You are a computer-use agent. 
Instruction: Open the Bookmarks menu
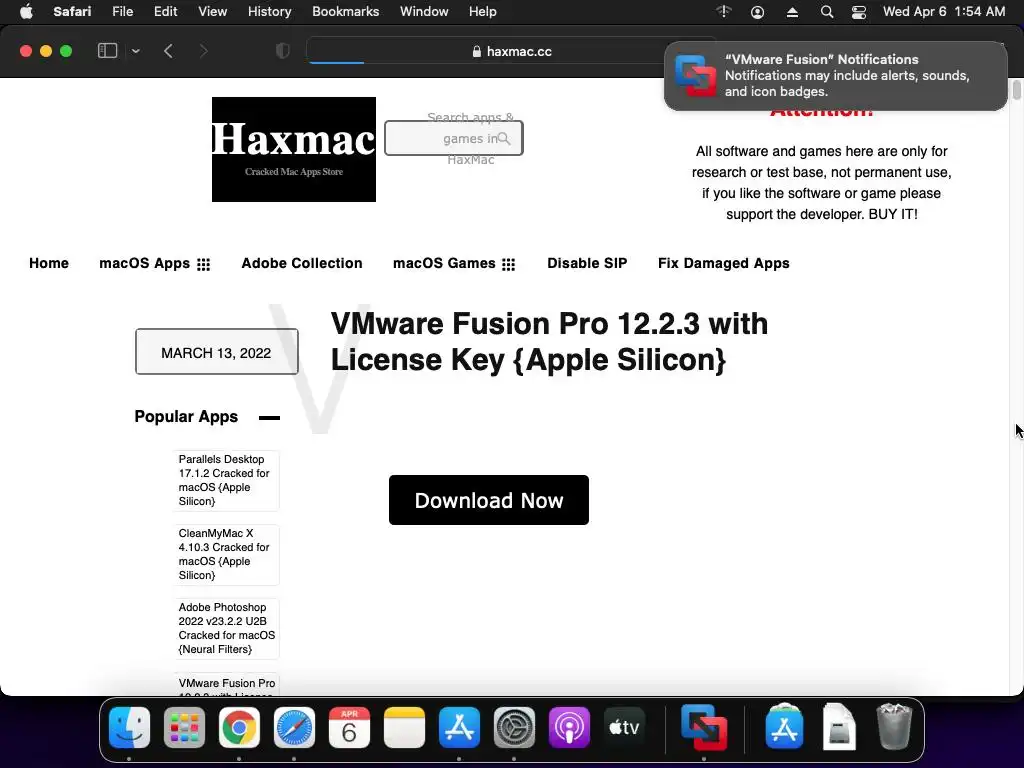(345, 12)
